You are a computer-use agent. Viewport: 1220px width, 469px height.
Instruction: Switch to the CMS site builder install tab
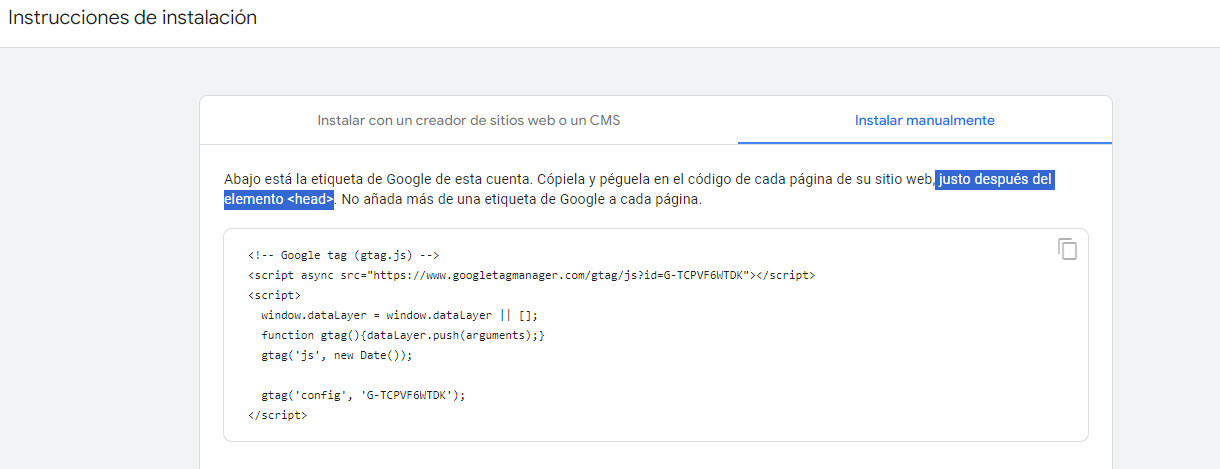pos(468,120)
